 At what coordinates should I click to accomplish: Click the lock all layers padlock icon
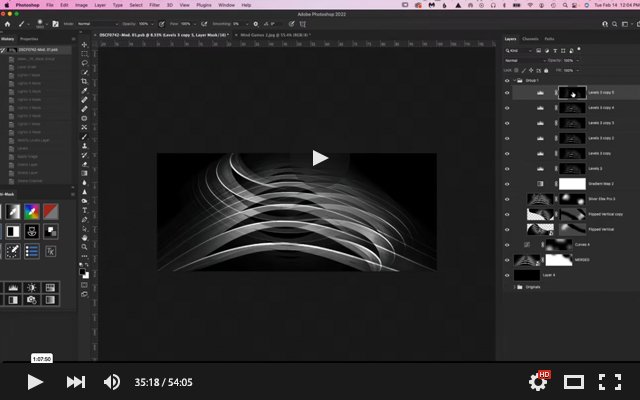pos(546,70)
